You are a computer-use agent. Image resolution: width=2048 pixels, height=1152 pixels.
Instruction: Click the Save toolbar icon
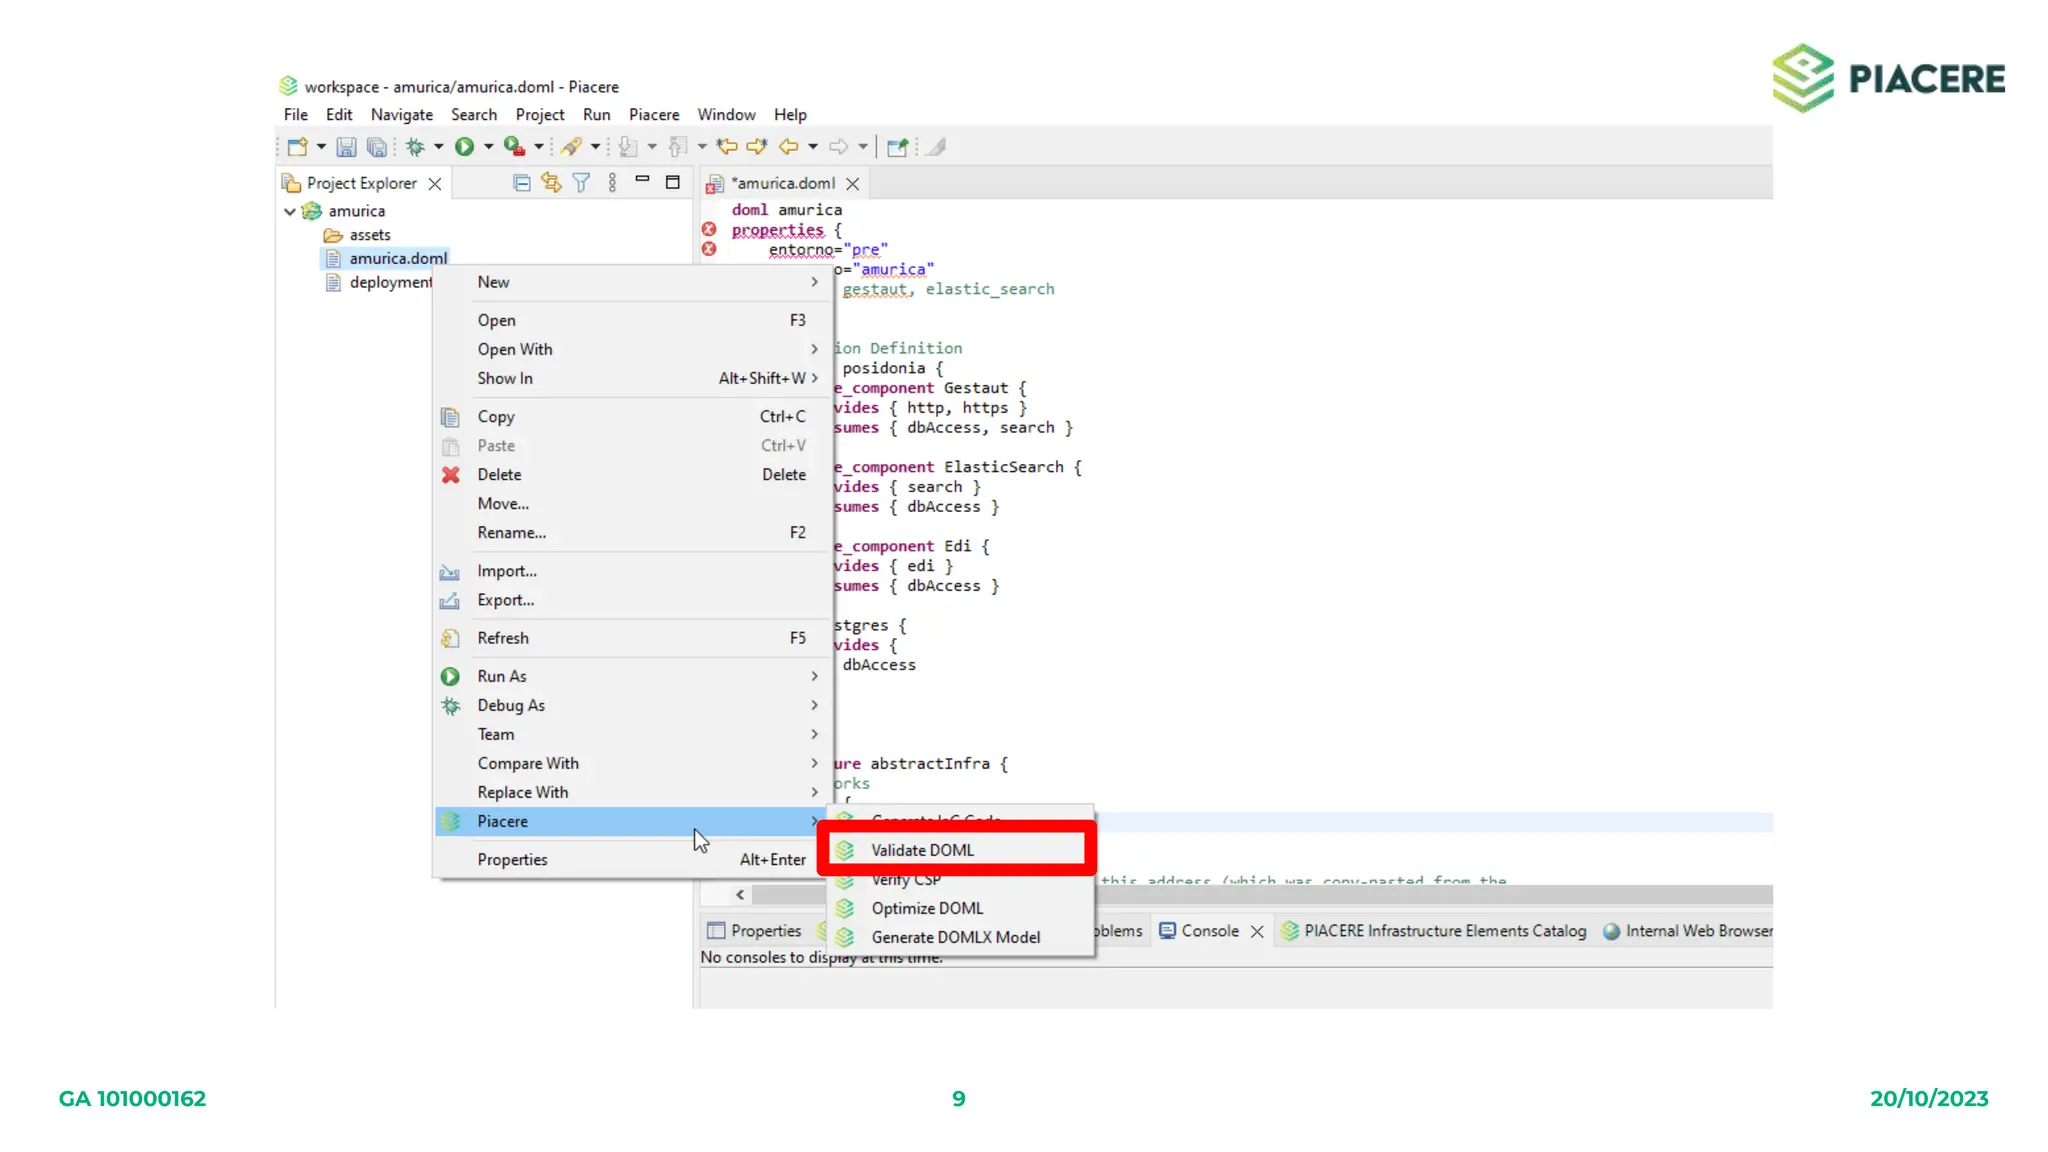346,147
